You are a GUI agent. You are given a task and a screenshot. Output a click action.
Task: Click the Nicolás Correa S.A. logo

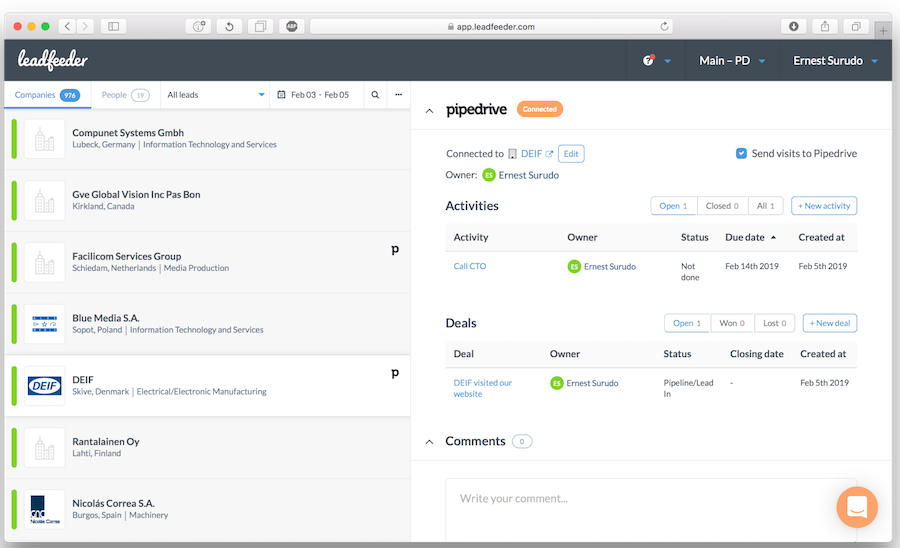(44, 509)
